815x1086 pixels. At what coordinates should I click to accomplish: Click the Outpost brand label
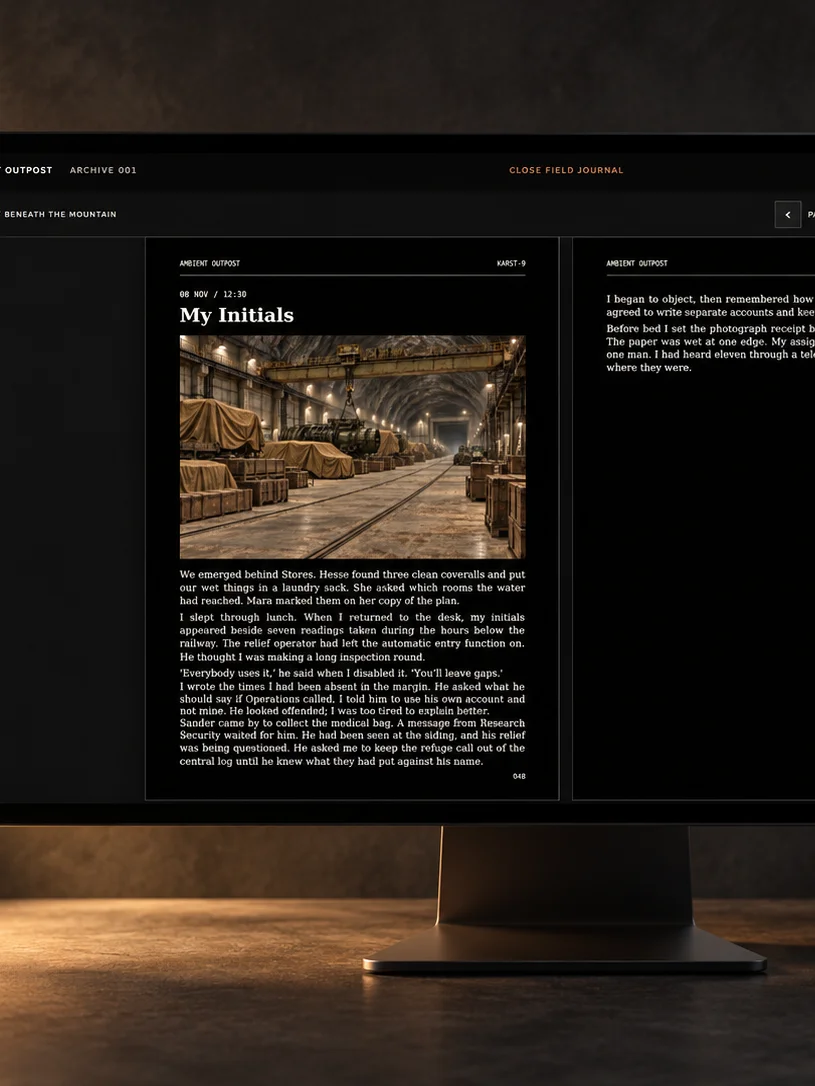point(26,170)
